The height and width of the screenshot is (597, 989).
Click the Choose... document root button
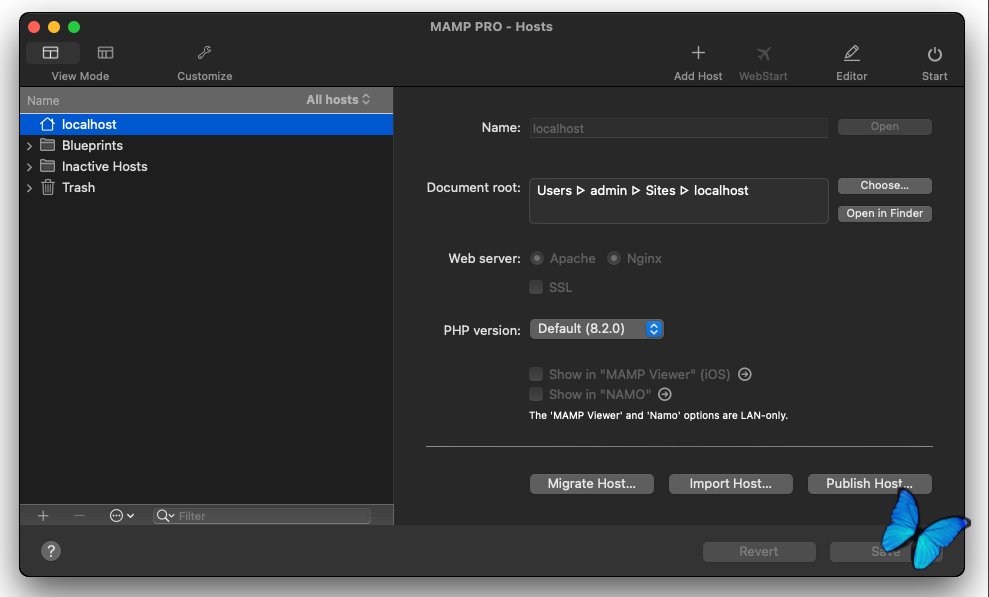tap(884, 185)
